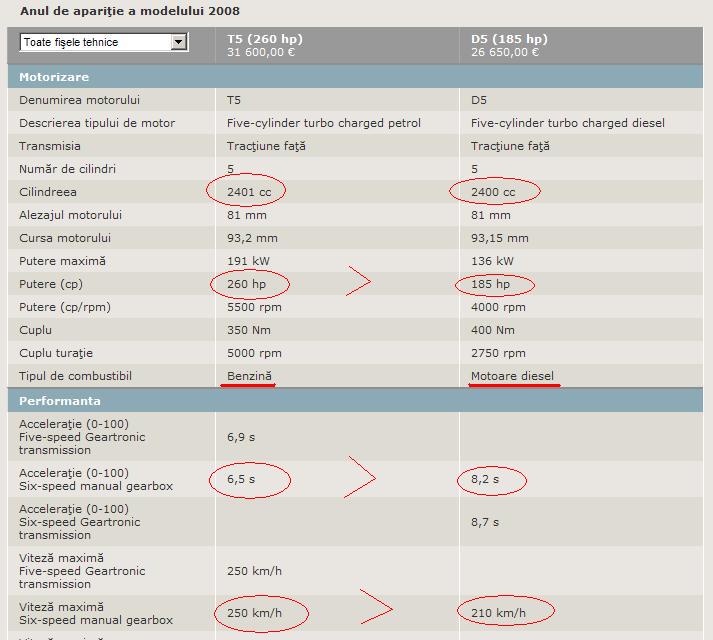
Task: Click the '2750 rpm' value
Action: (x=498, y=353)
